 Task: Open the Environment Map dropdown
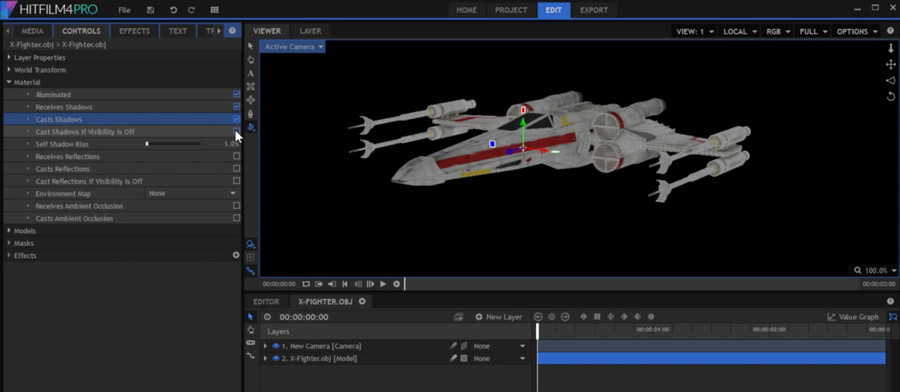pyautogui.click(x=192, y=193)
